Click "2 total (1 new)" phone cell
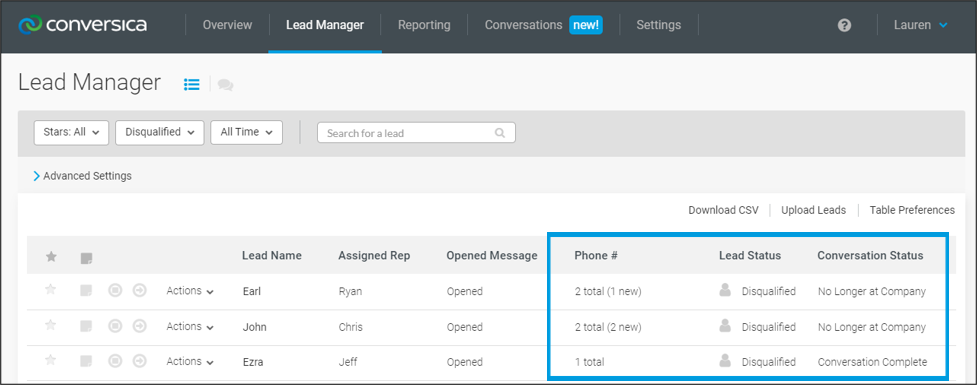977x385 pixels. (608, 291)
